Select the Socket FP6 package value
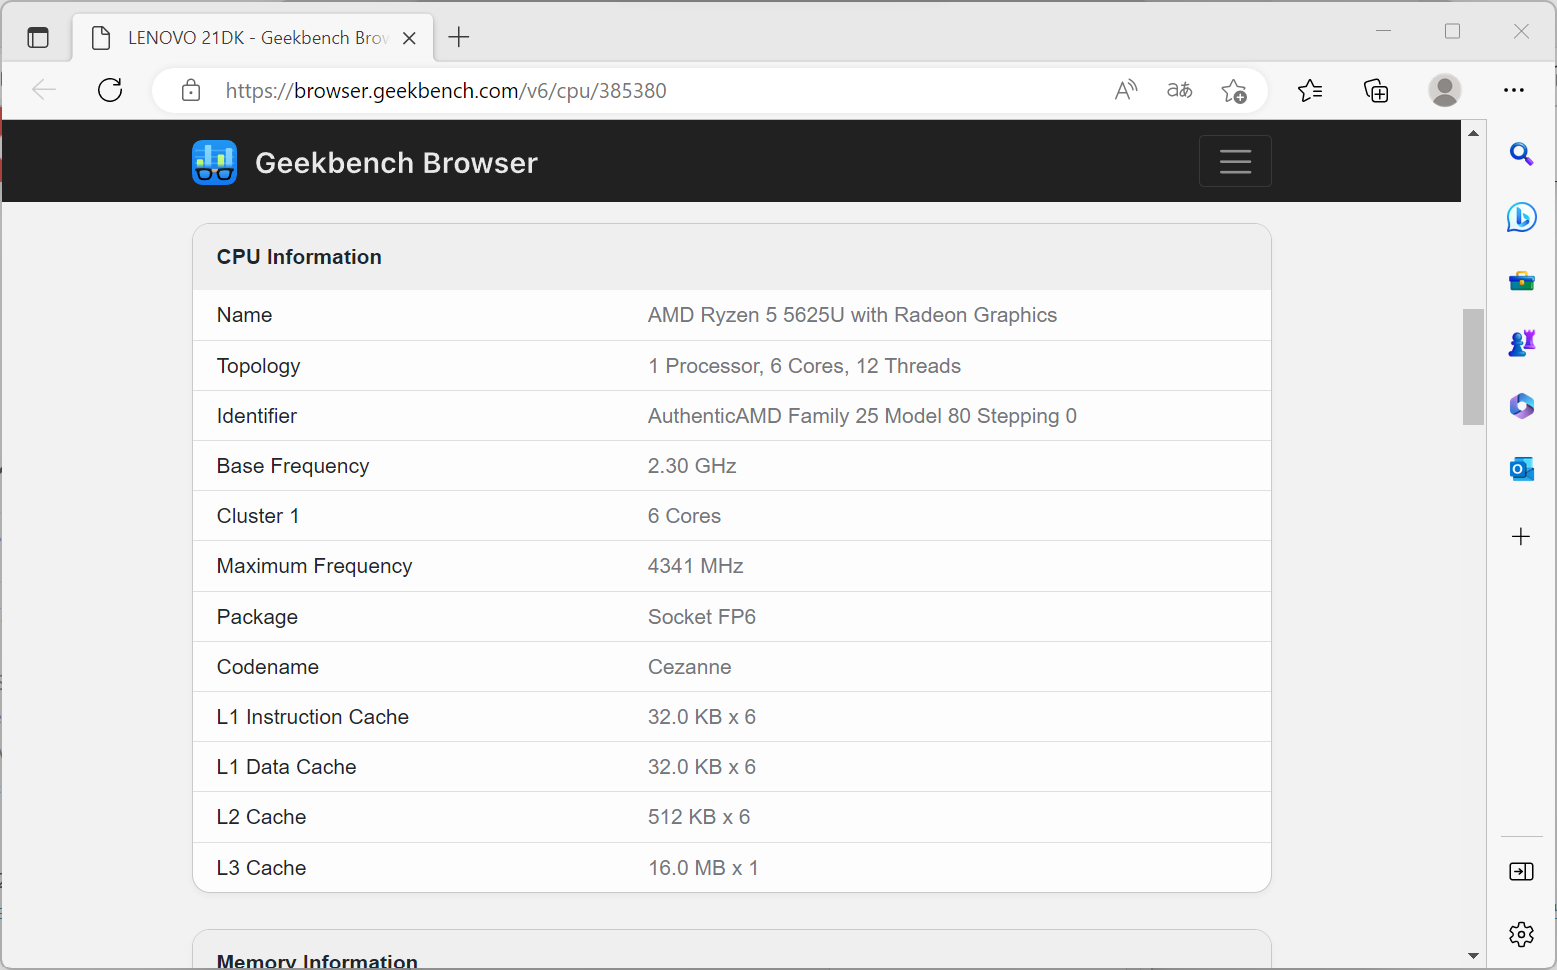Image resolution: width=1557 pixels, height=970 pixels. [x=701, y=617]
